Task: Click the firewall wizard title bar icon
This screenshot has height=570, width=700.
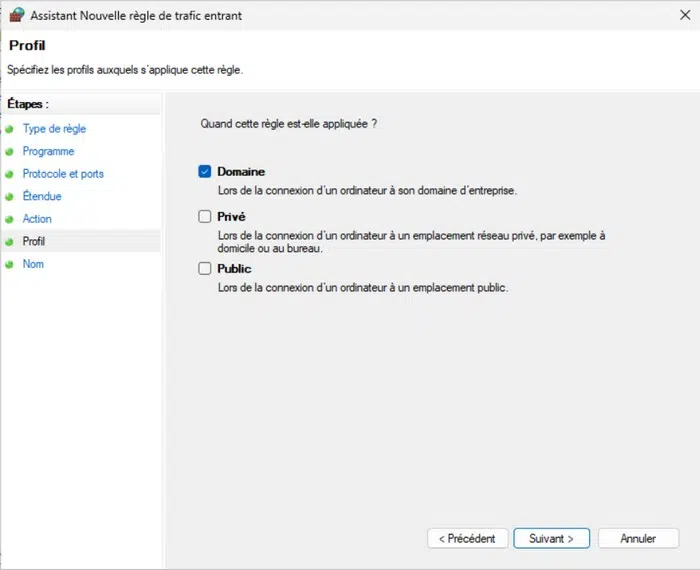Action: [x=16, y=15]
